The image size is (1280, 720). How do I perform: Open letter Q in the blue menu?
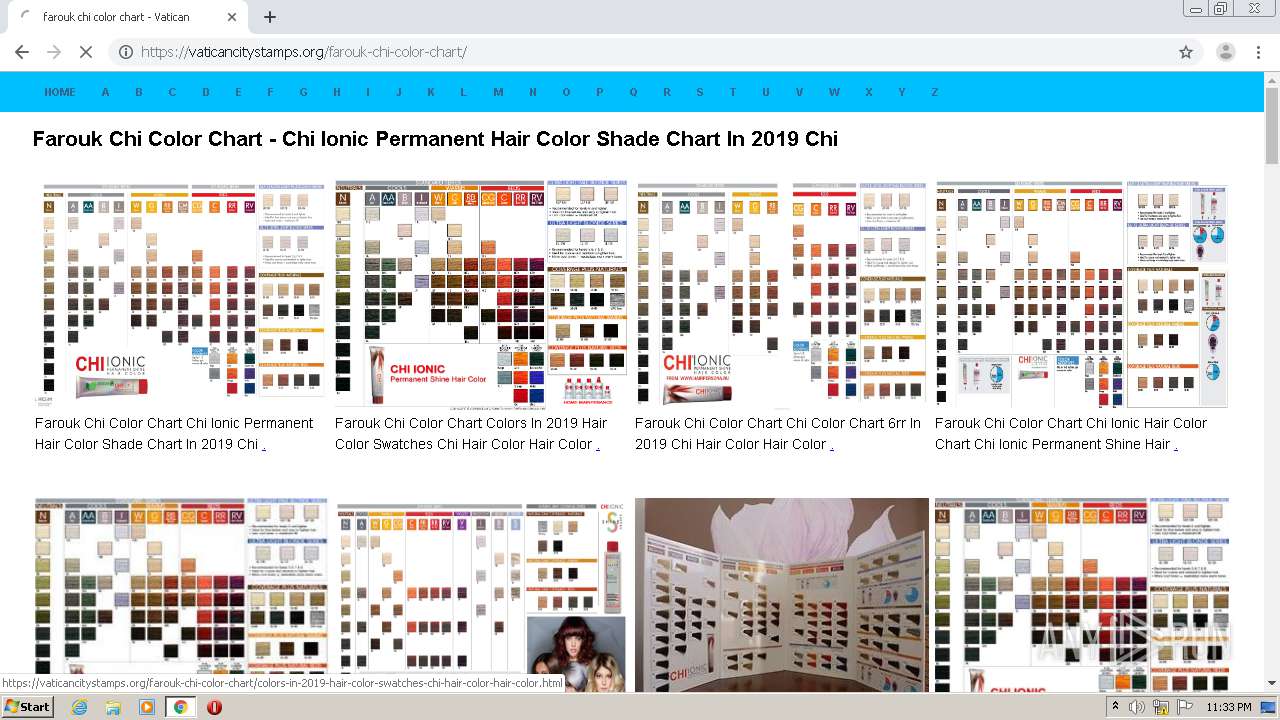pos(633,92)
